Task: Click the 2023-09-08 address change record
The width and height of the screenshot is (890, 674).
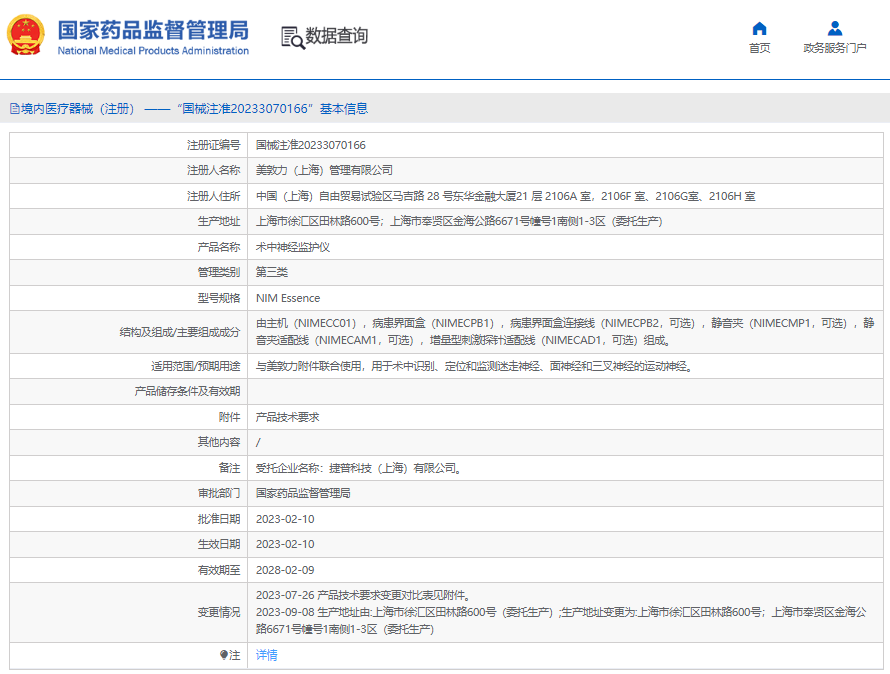Action: click(x=561, y=621)
